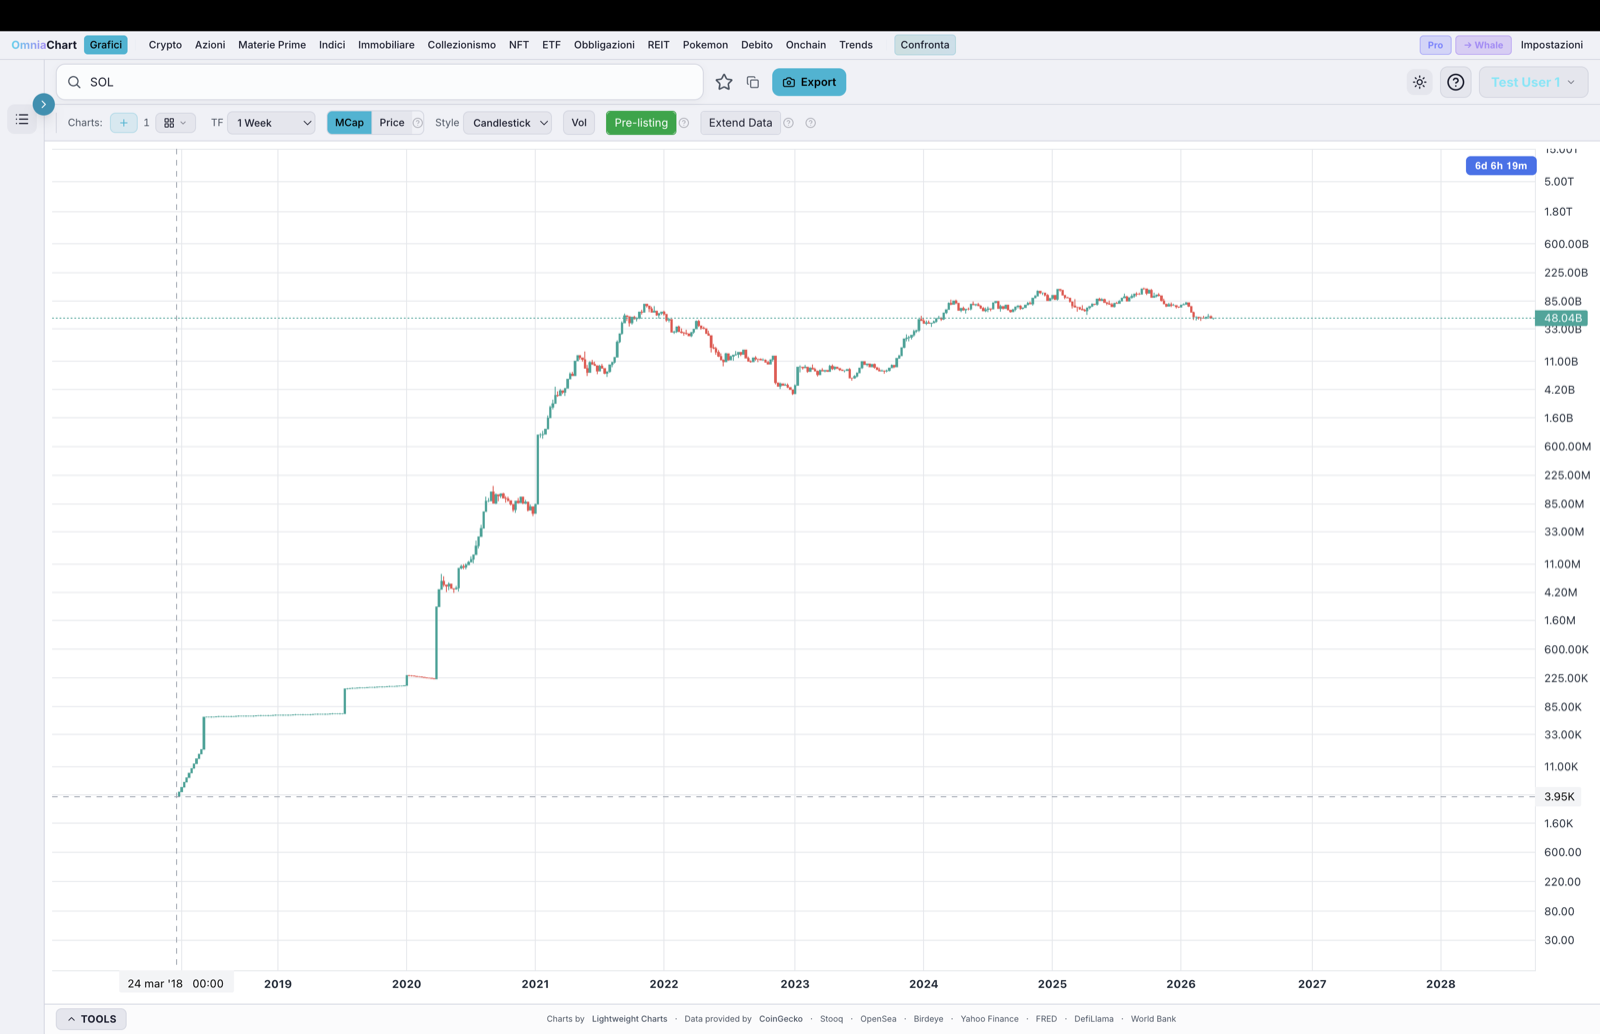
Task: Open the Materie Prime menu item
Action: 272,45
